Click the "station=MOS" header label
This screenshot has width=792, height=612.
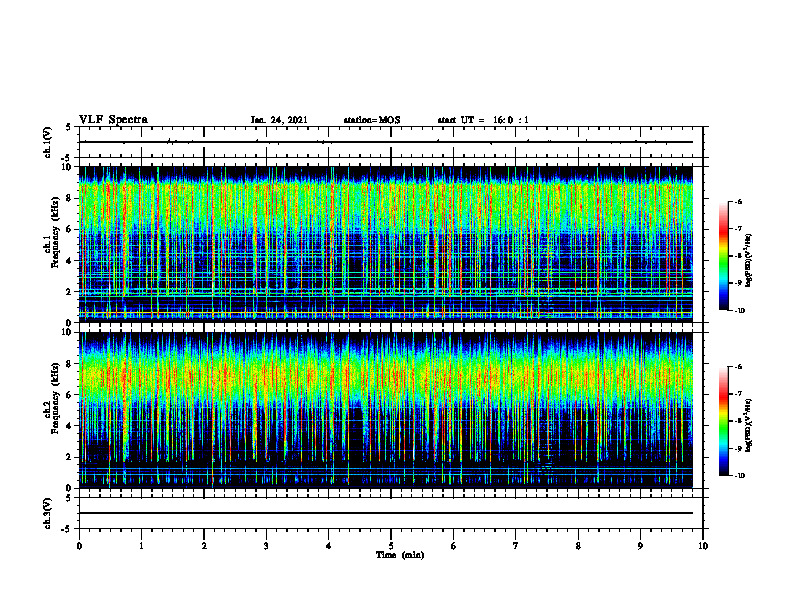[372, 120]
